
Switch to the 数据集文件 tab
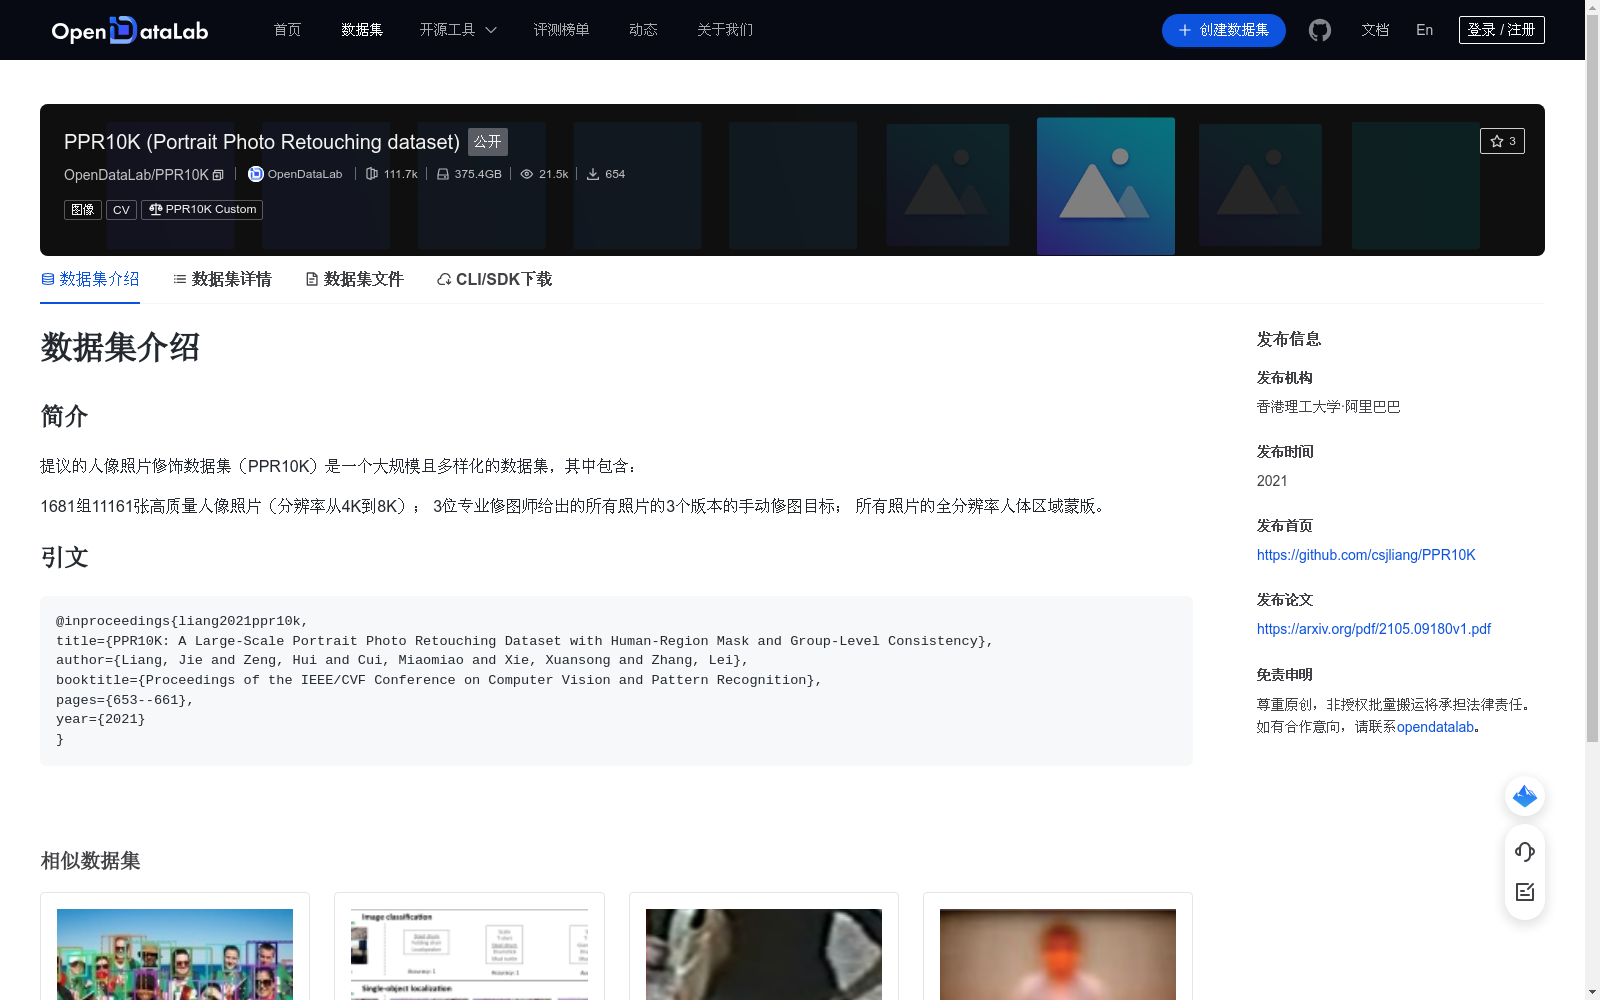click(x=354, y=279)
